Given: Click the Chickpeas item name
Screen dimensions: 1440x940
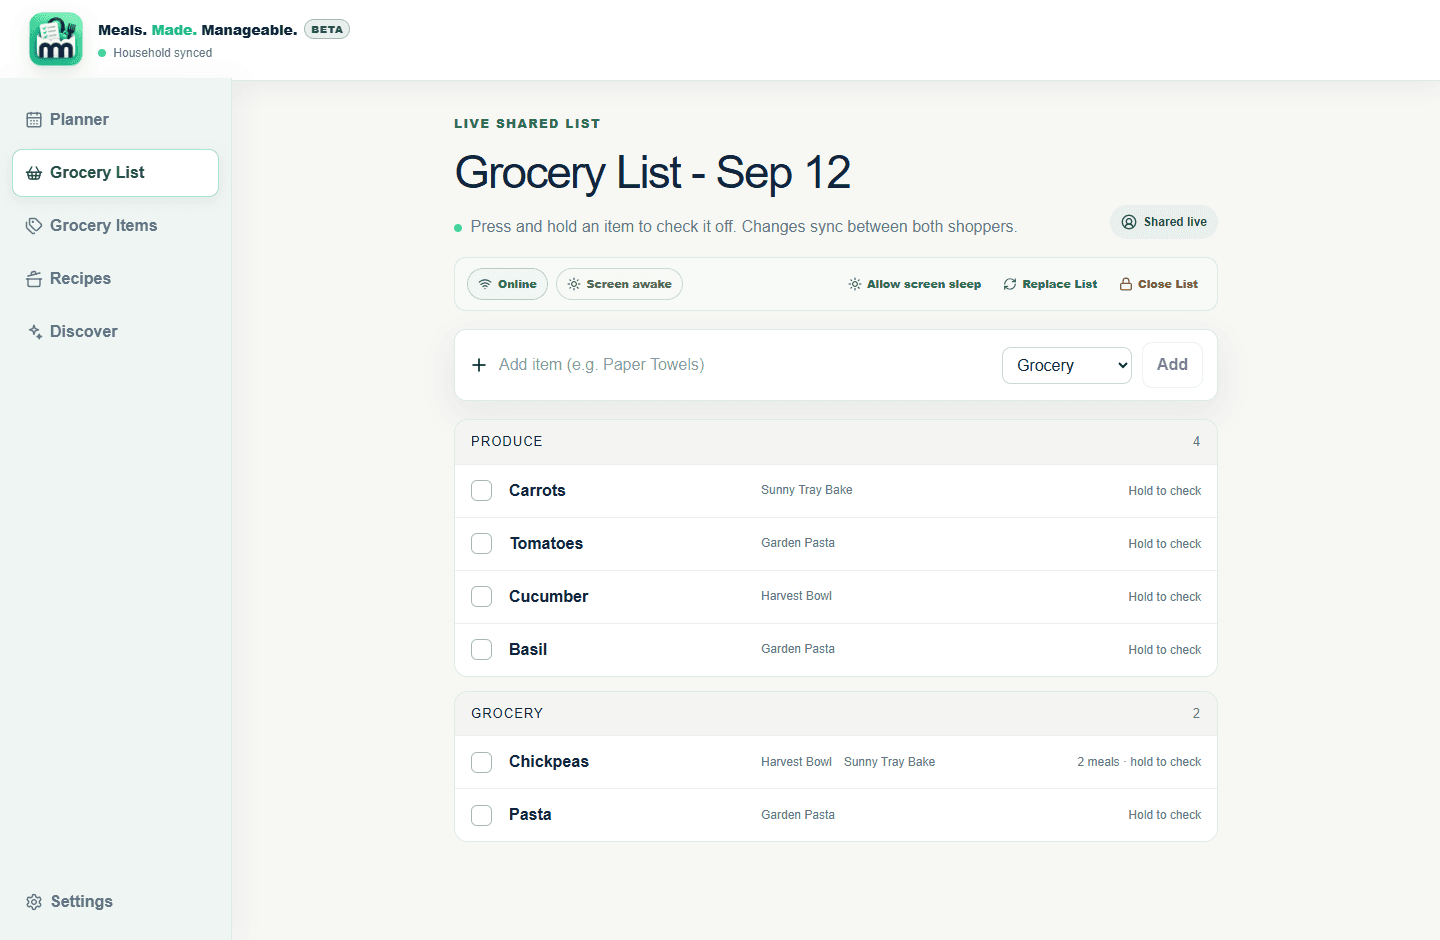Looking at the screenshot, I should 549,762.
